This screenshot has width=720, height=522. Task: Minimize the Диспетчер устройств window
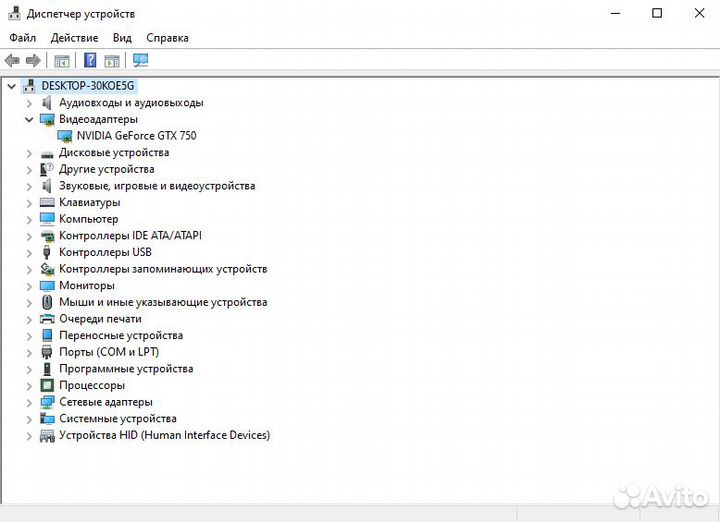pos(615,13)
